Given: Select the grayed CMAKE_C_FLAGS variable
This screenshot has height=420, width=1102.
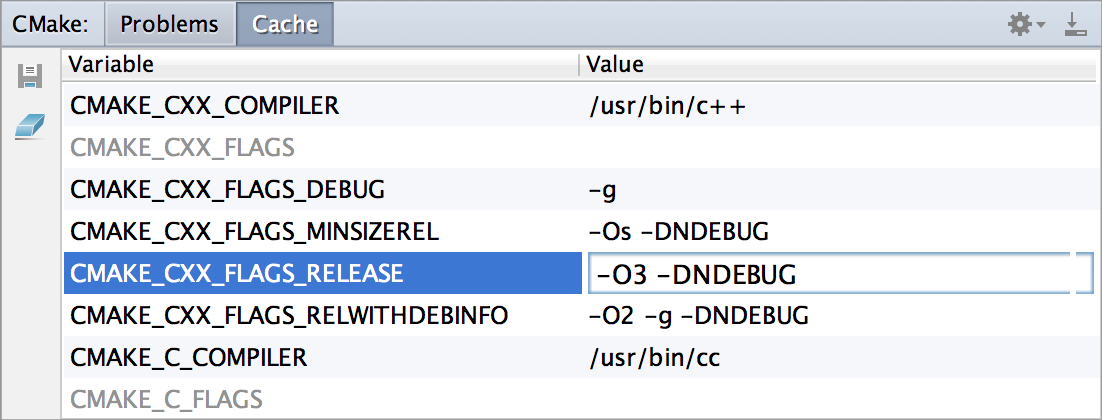Looking at the screenshot, I should click(x=167, y=400).
